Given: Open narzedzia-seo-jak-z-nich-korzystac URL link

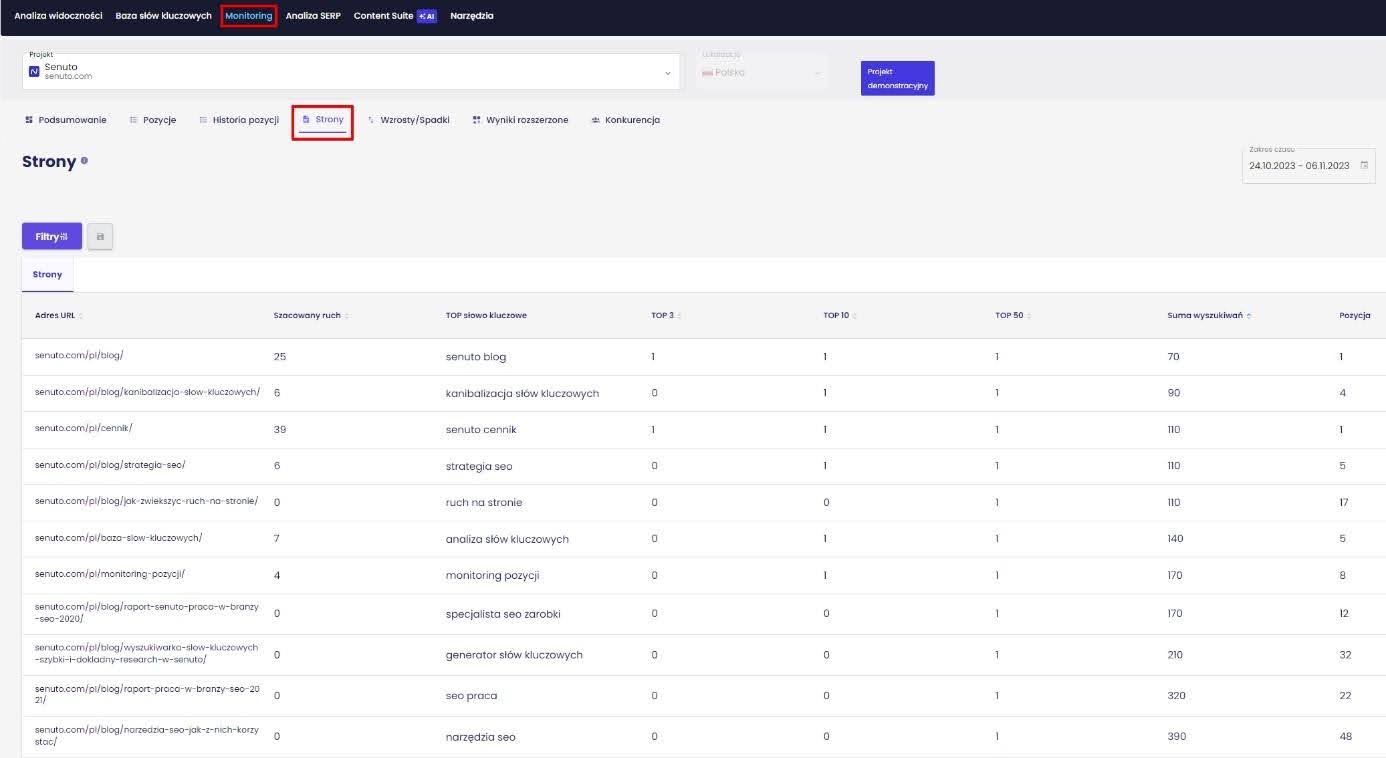Looking at the screenshot, I should coord(147,735).
